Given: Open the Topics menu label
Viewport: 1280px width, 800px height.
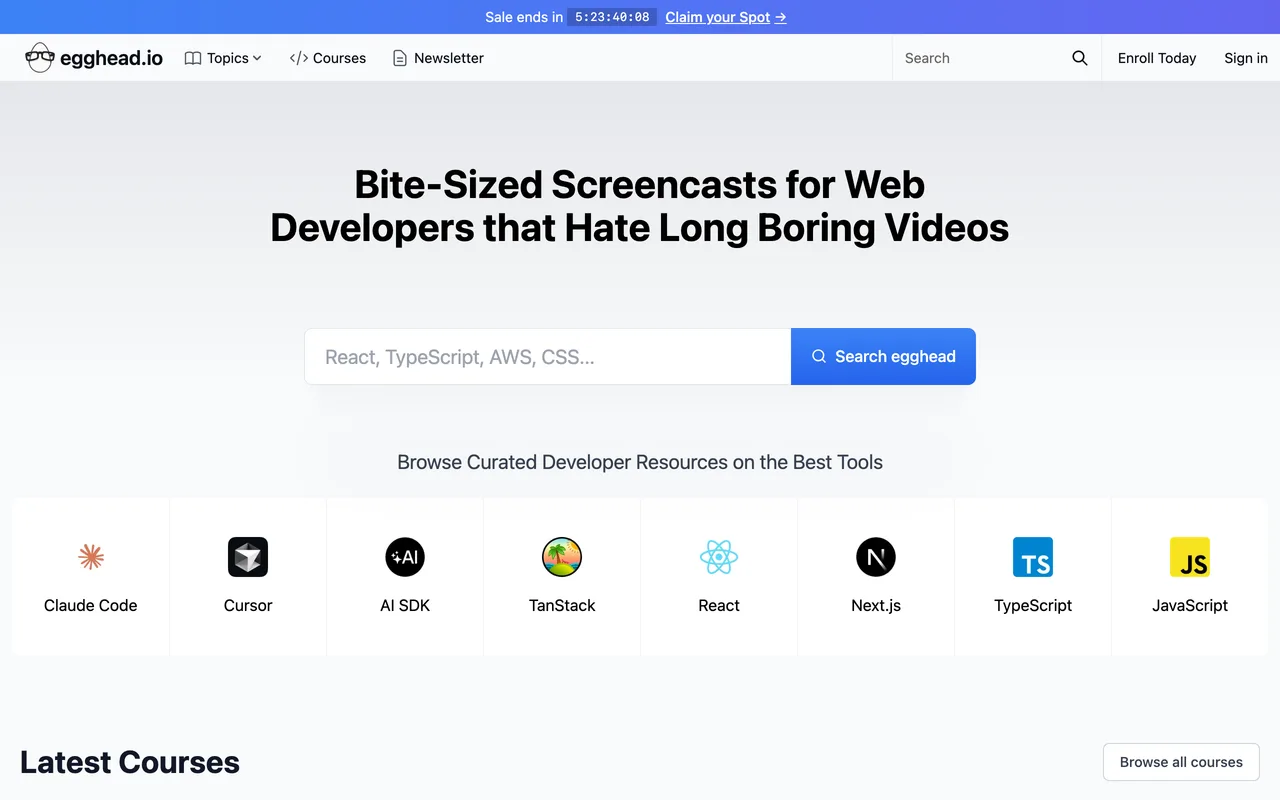Looking at the screenshot, I should 228,58.
